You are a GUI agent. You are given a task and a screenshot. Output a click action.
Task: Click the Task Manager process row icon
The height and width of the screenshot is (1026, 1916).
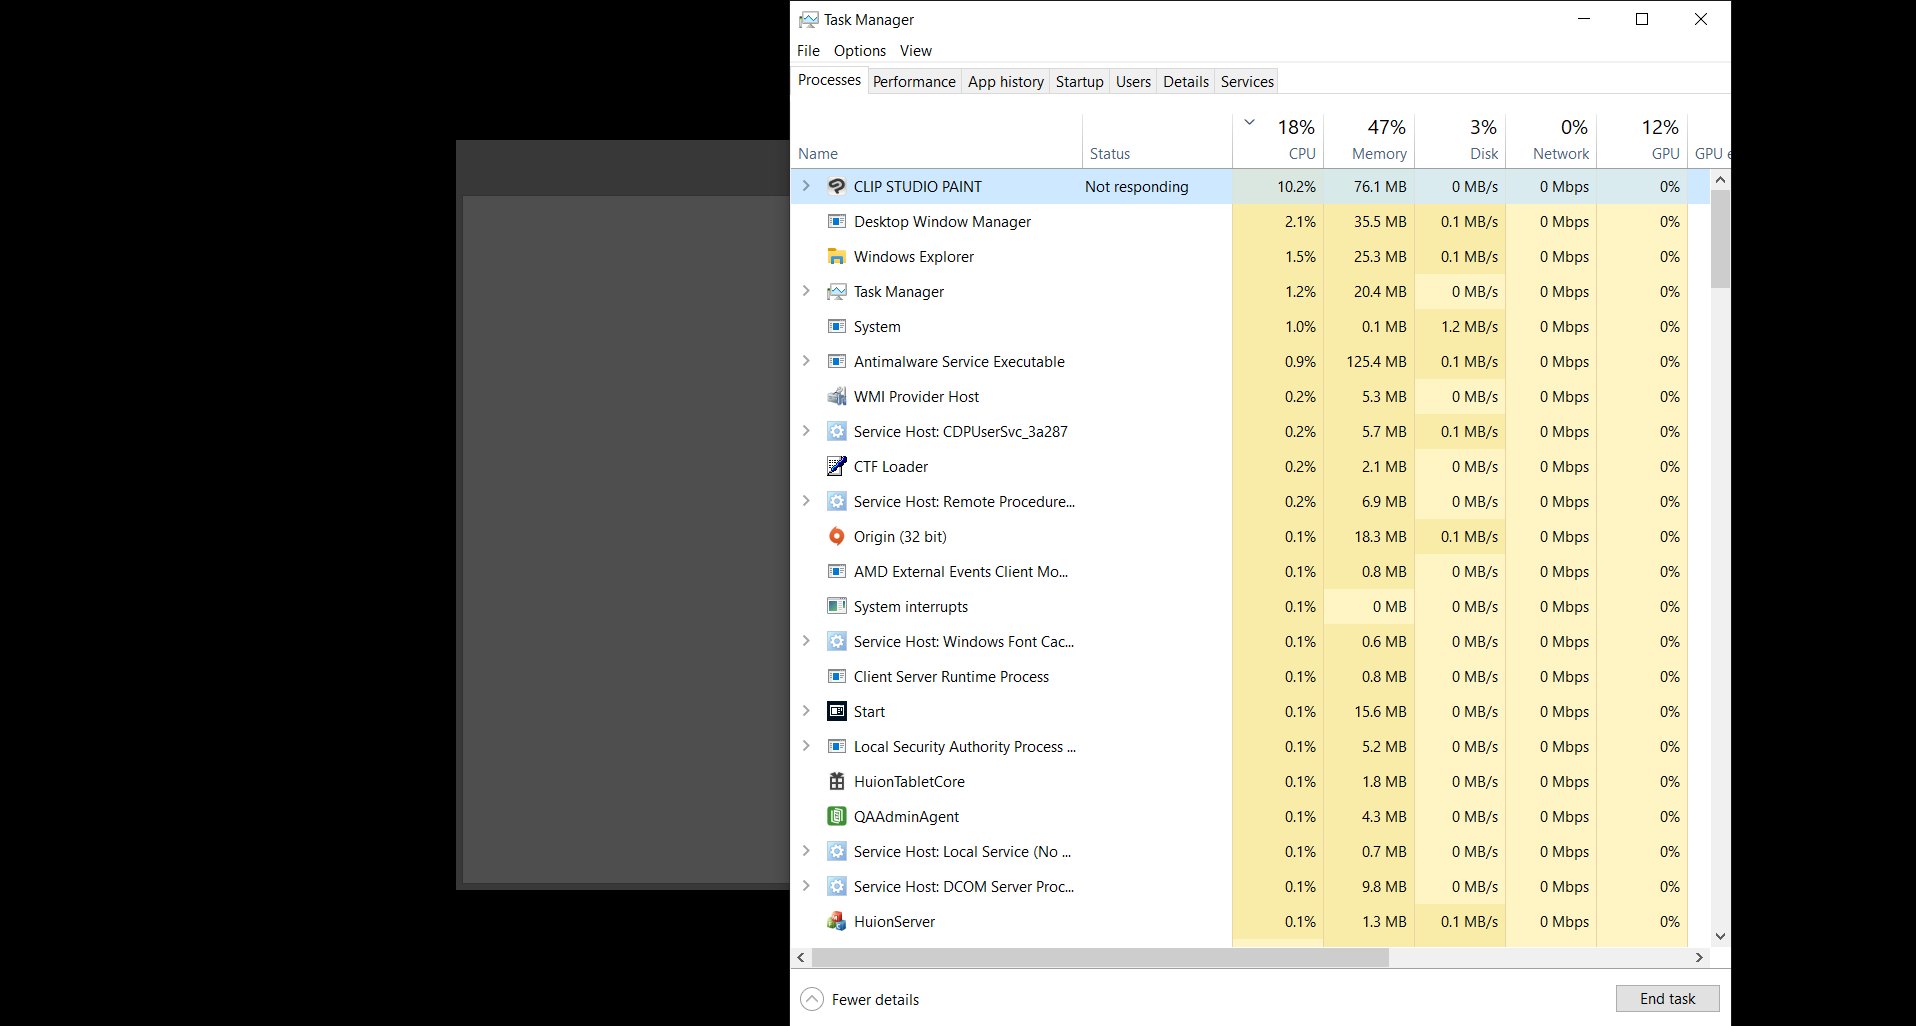click(837, 291)
